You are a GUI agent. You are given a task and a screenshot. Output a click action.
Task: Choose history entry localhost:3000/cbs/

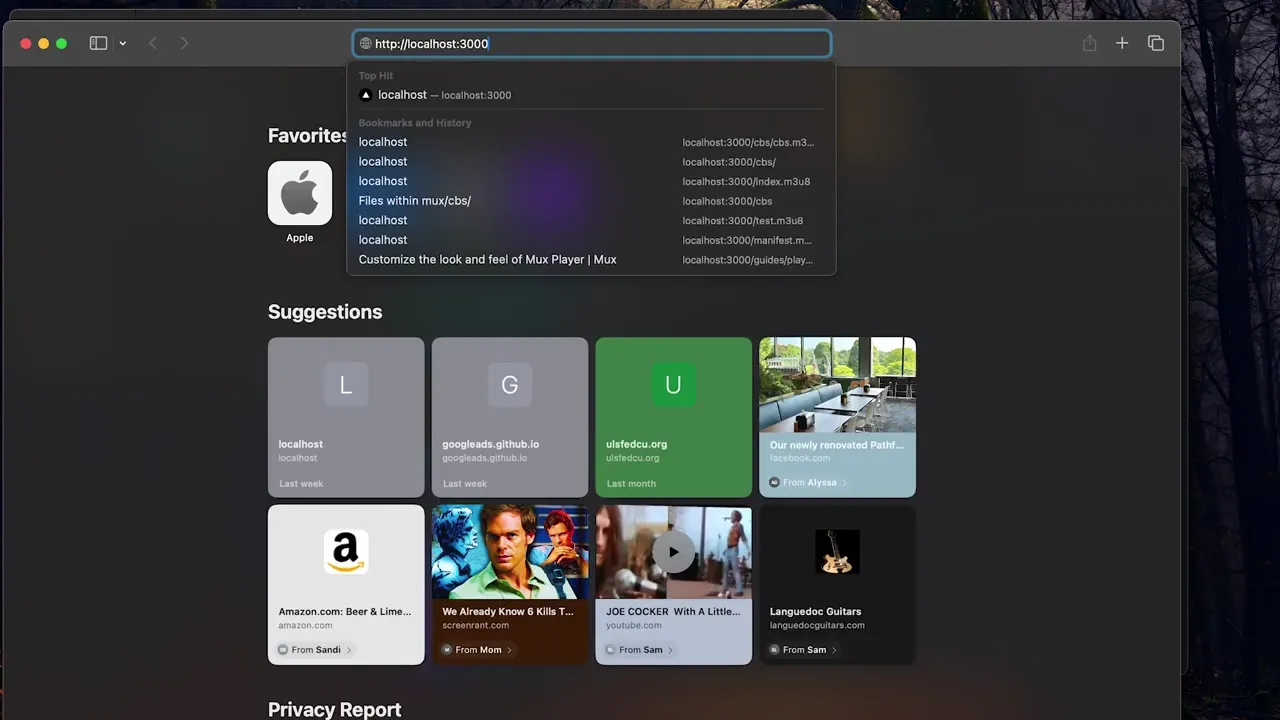[591, 162]
